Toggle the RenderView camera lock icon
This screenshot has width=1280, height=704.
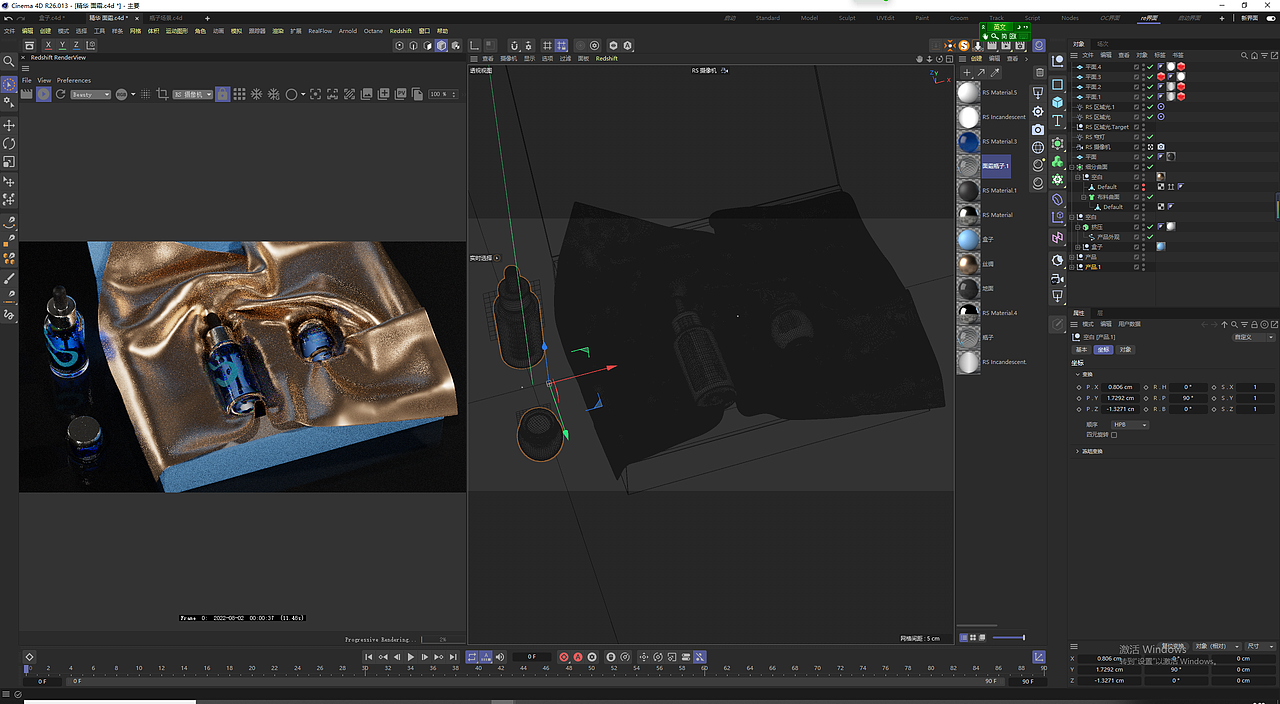pyautogui.click(x=223, y=94)
